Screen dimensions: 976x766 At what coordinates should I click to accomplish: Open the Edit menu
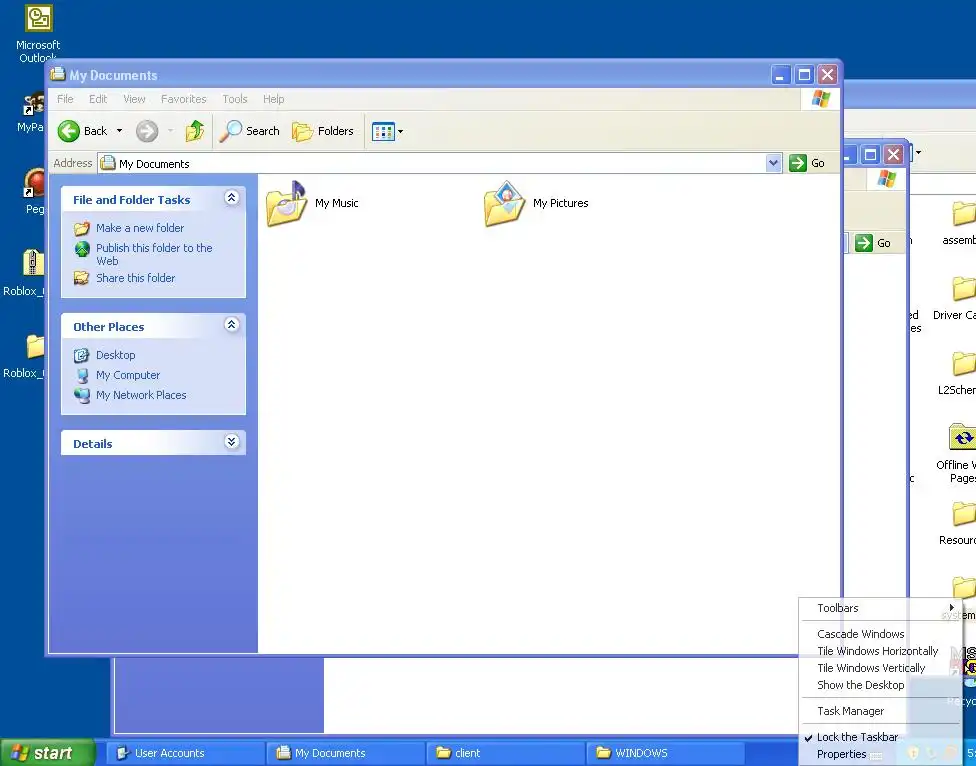(x=98, y=99)
